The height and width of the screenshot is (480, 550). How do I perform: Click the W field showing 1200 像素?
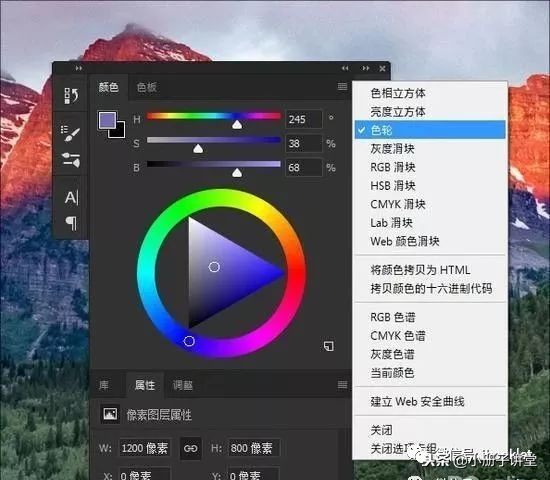145,448
